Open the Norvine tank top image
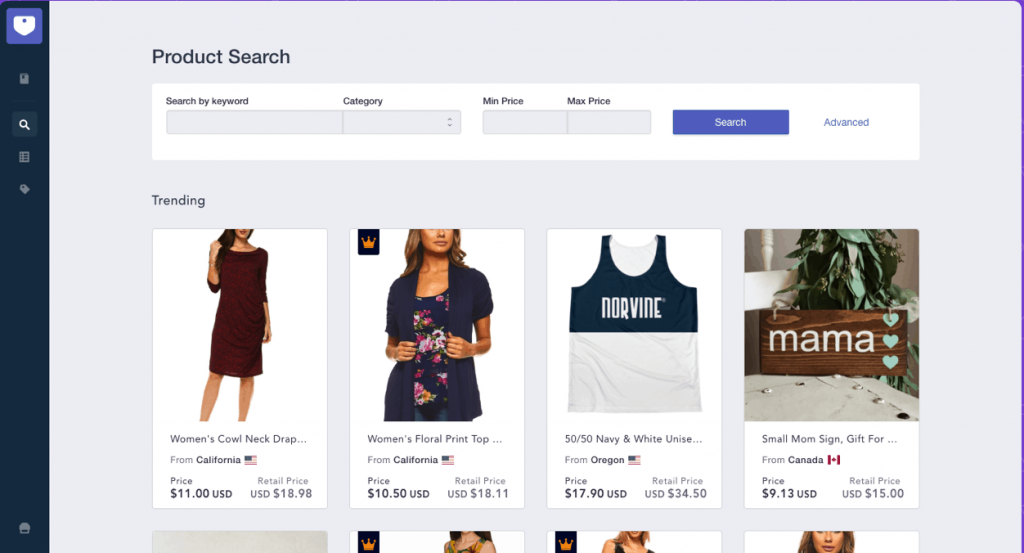This screenshot has height=553, width=1024. (x=634, y=325)
